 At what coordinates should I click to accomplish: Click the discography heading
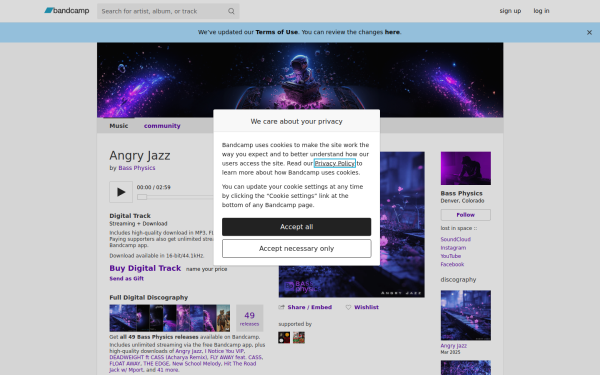(458, 280)
